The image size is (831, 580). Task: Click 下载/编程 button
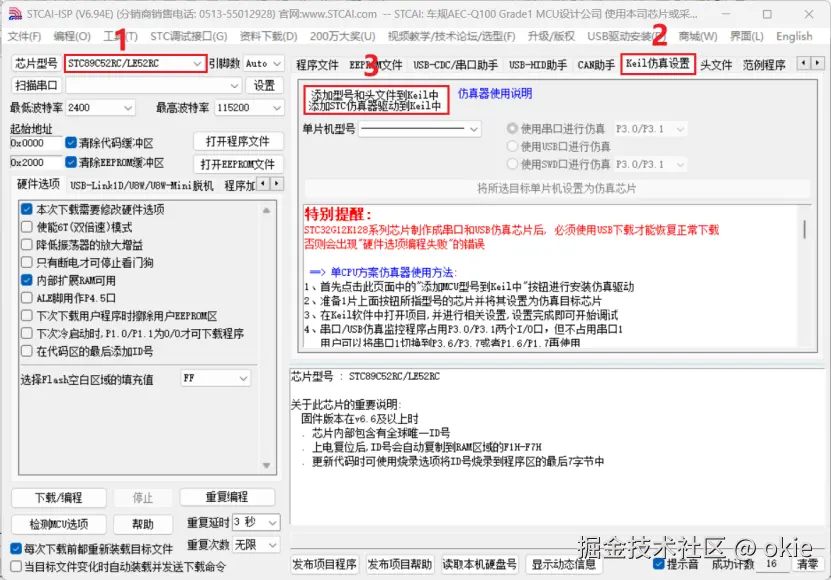coord(59,498)
